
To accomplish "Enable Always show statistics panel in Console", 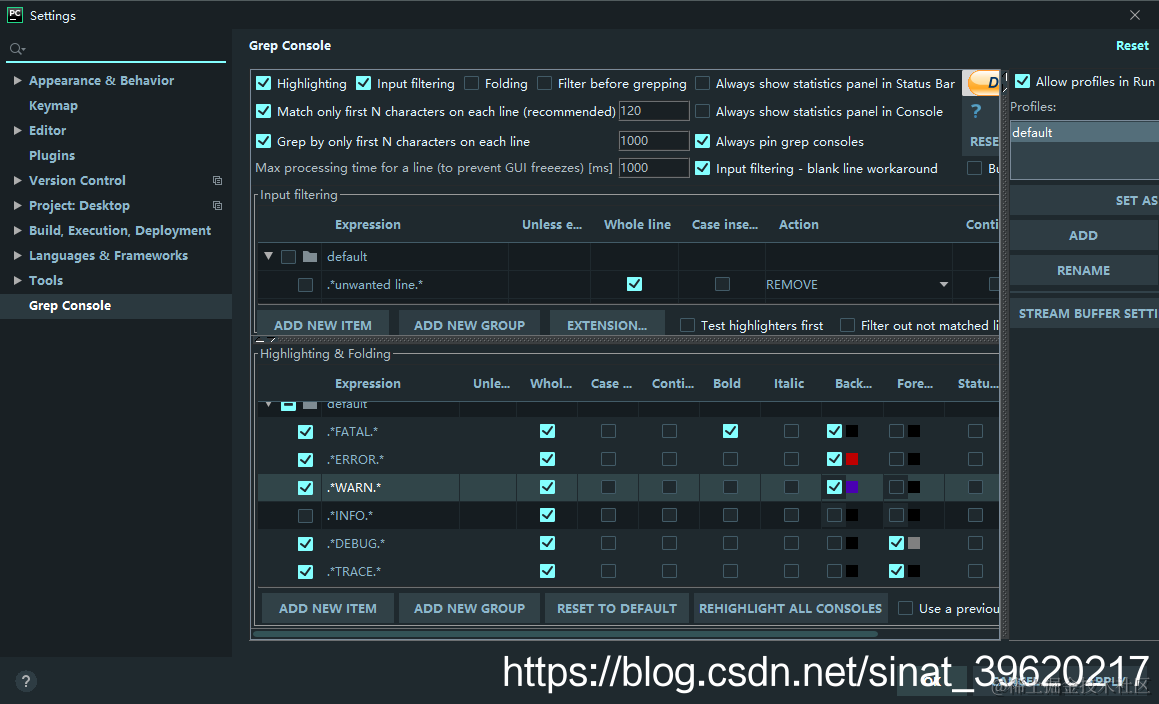I will [703, 111].
